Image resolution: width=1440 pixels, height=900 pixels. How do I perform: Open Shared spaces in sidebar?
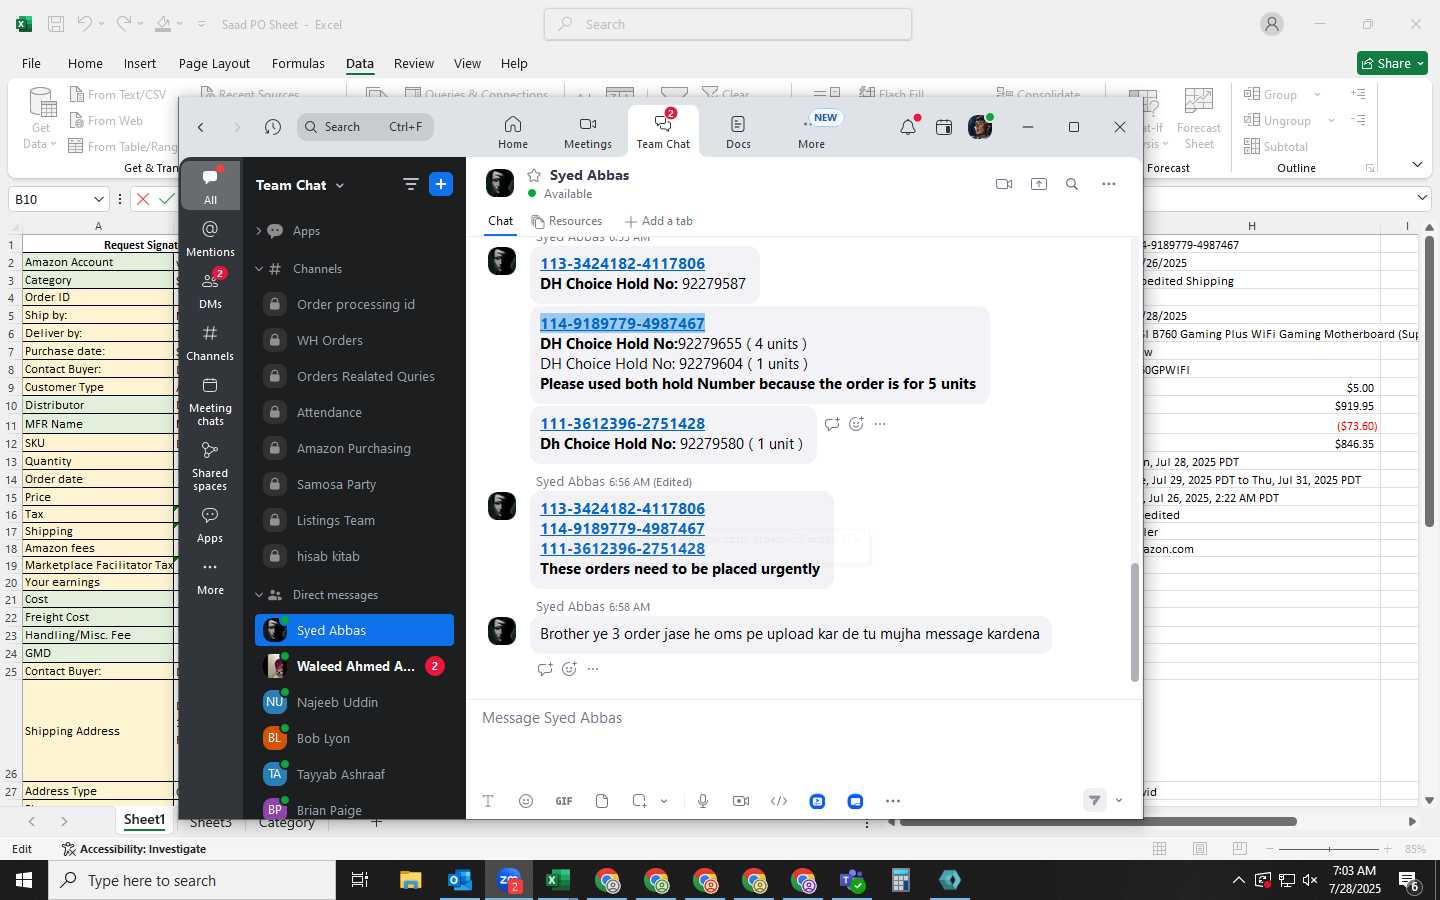[x=210, y=466]
